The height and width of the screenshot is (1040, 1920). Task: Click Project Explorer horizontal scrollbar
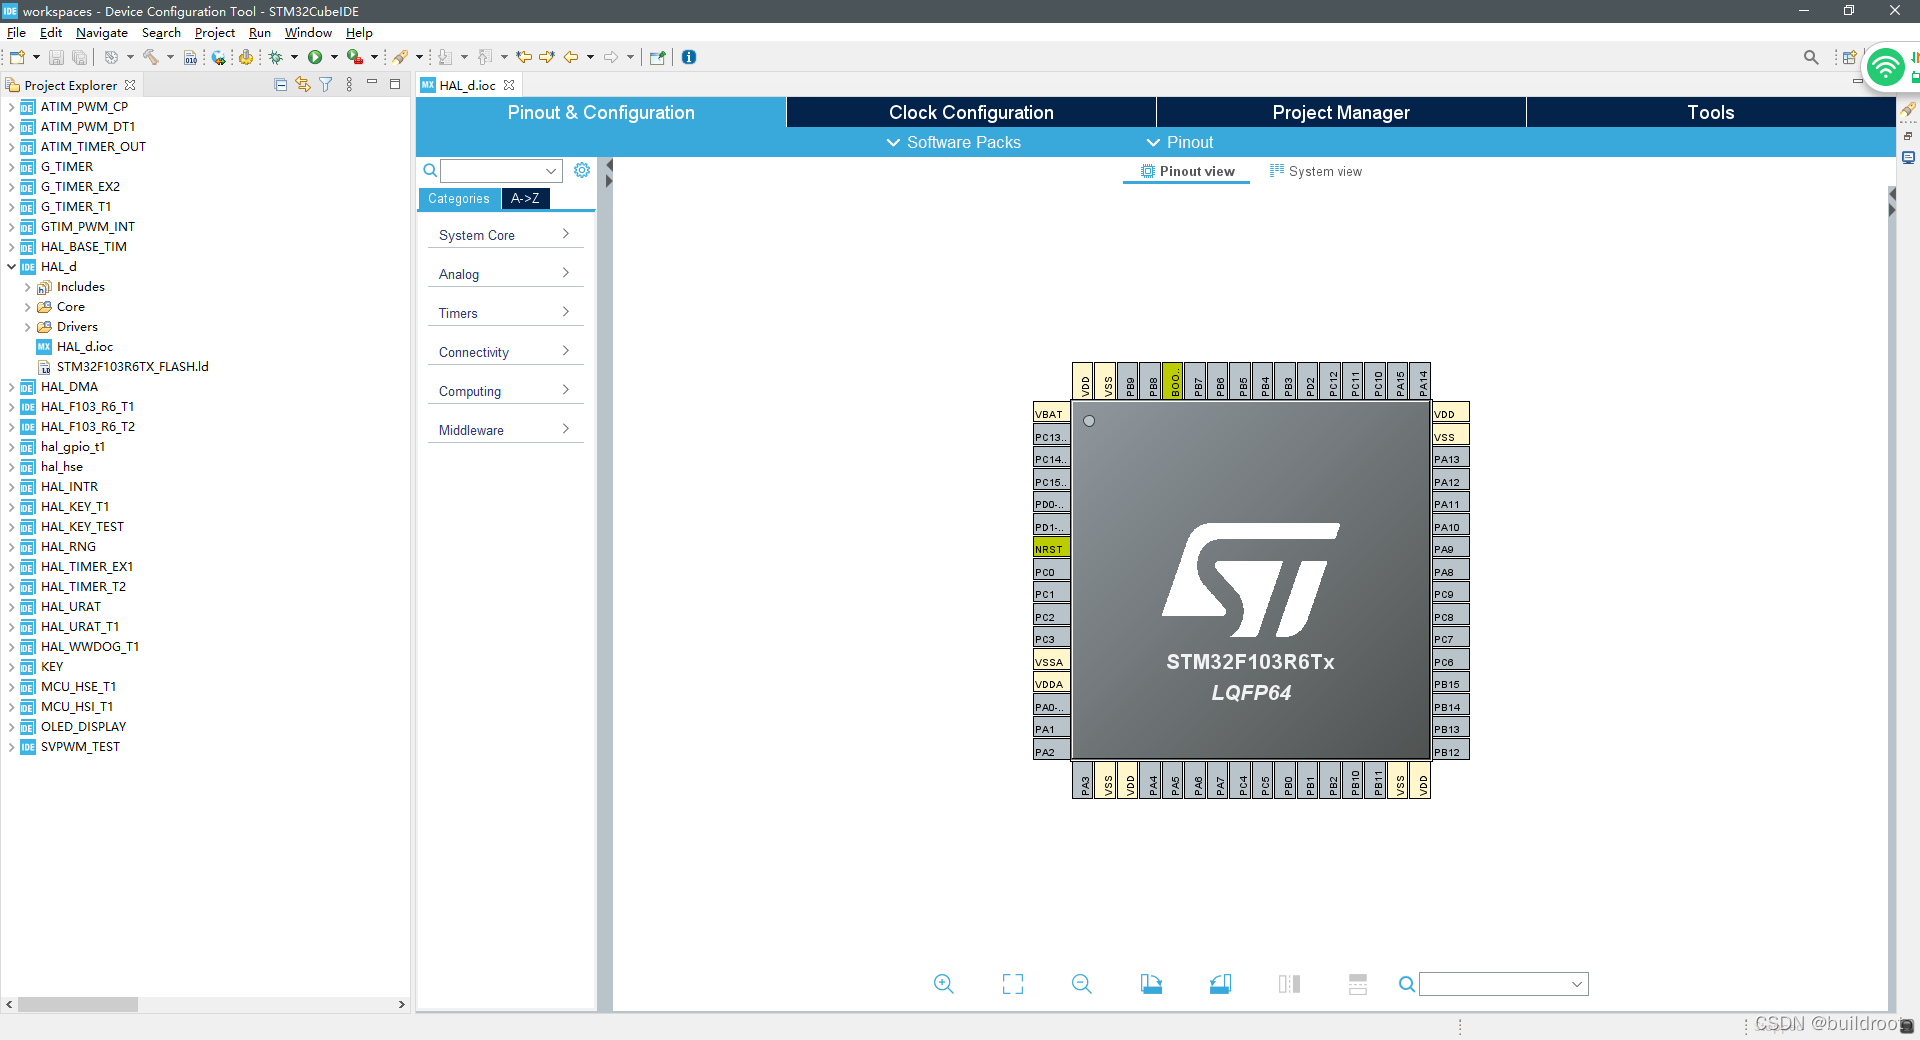click(x=78, y=1004)
